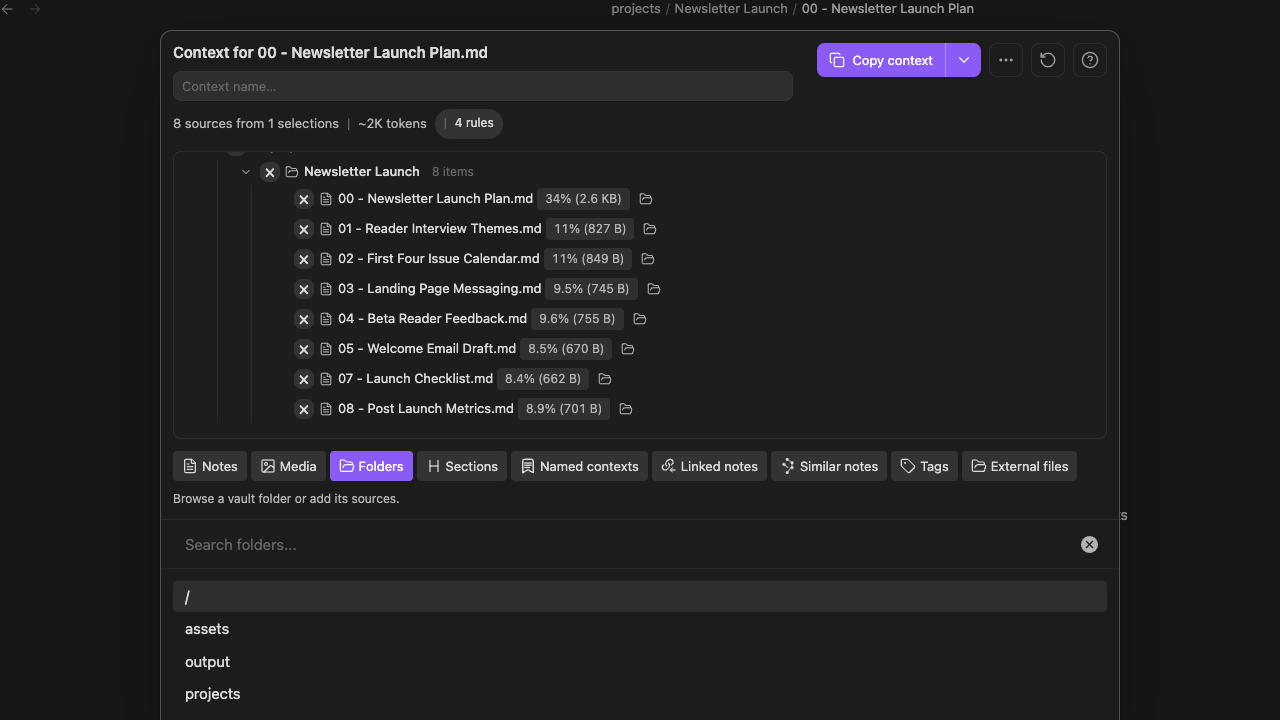Click the 00 - Newsletter Launch Plan breadcrumb
Image resolution: width=1280 pixels, height=720 pixels.
click(888, 9)
